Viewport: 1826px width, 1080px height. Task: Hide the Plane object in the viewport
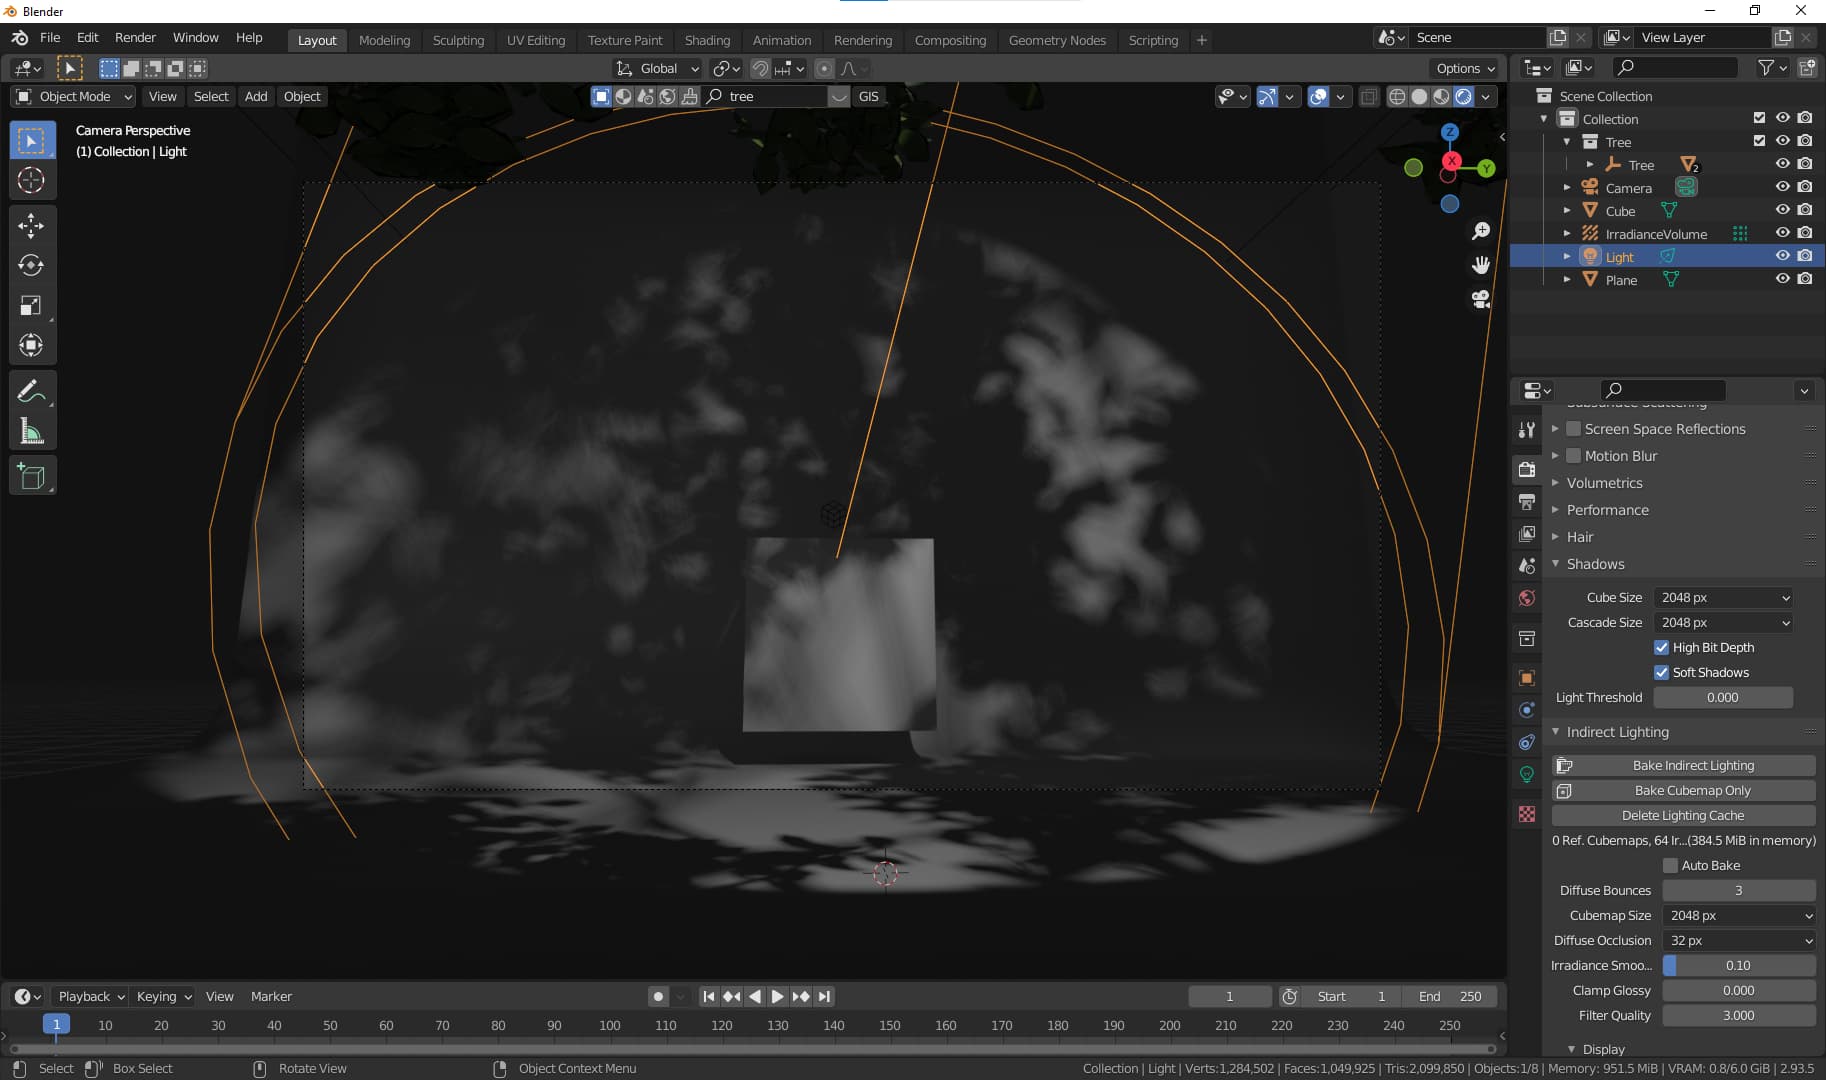(x=1784, y=279)
